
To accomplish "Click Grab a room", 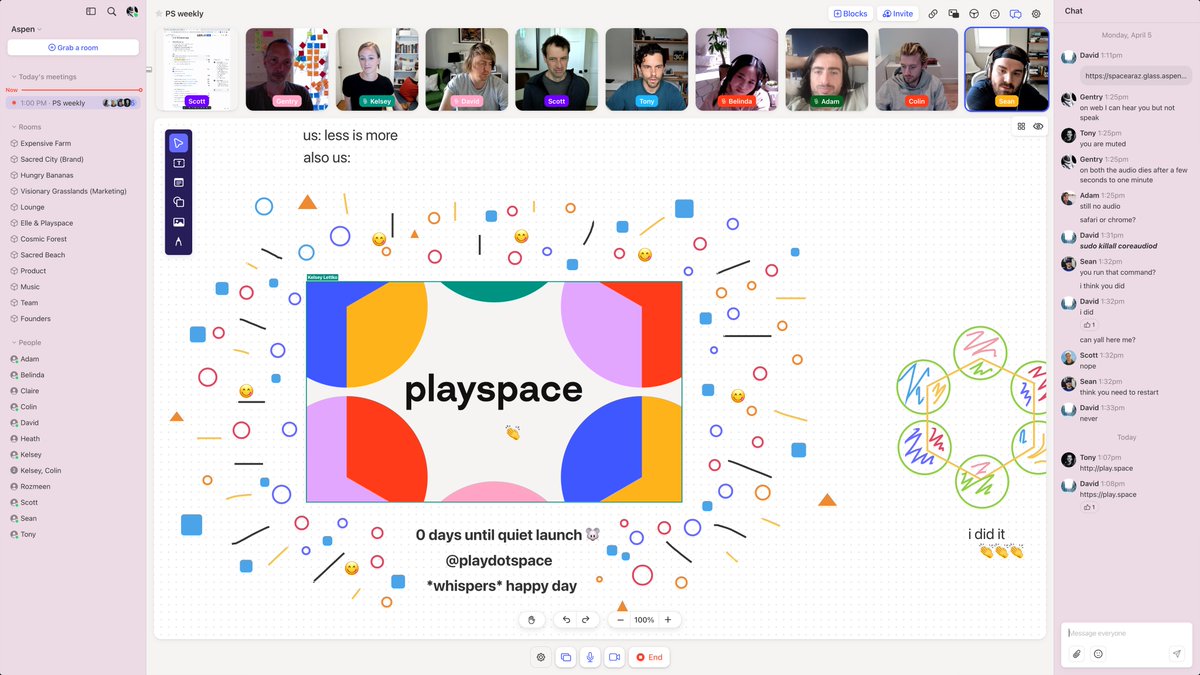I will [73, 47].
